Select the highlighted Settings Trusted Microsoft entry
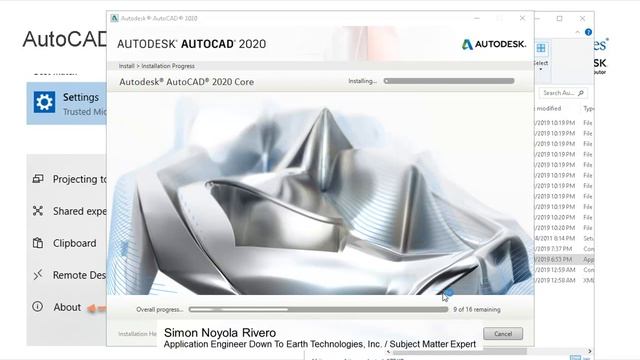Viewport: 640px width, 360px height. click(x=67, y=103)
